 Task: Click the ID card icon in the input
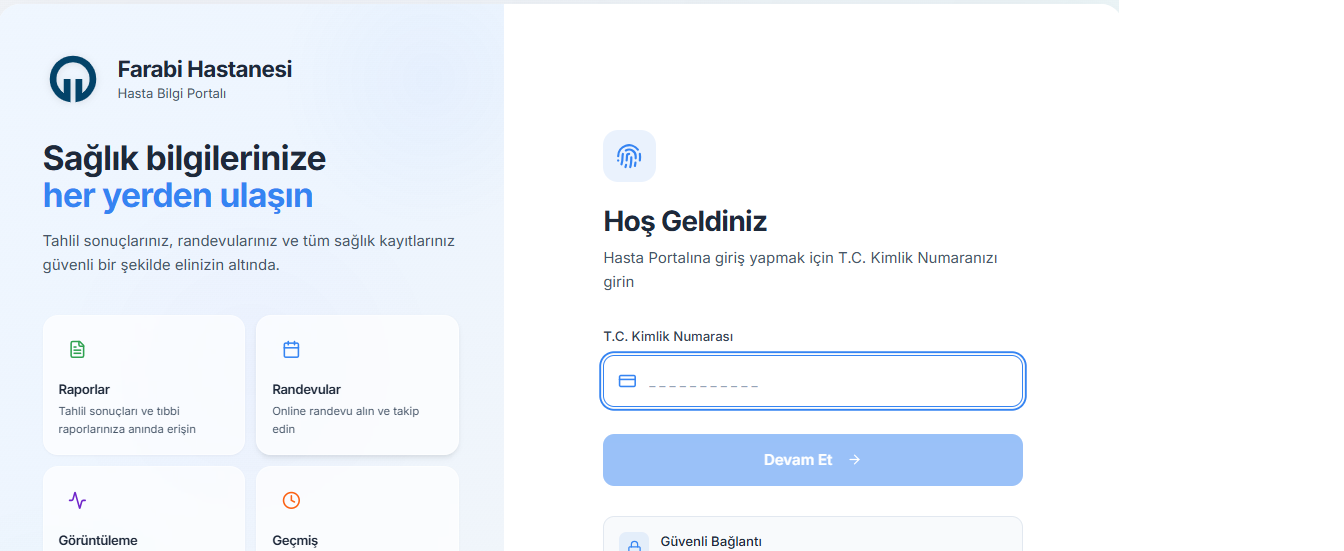(x=627, y=381)
